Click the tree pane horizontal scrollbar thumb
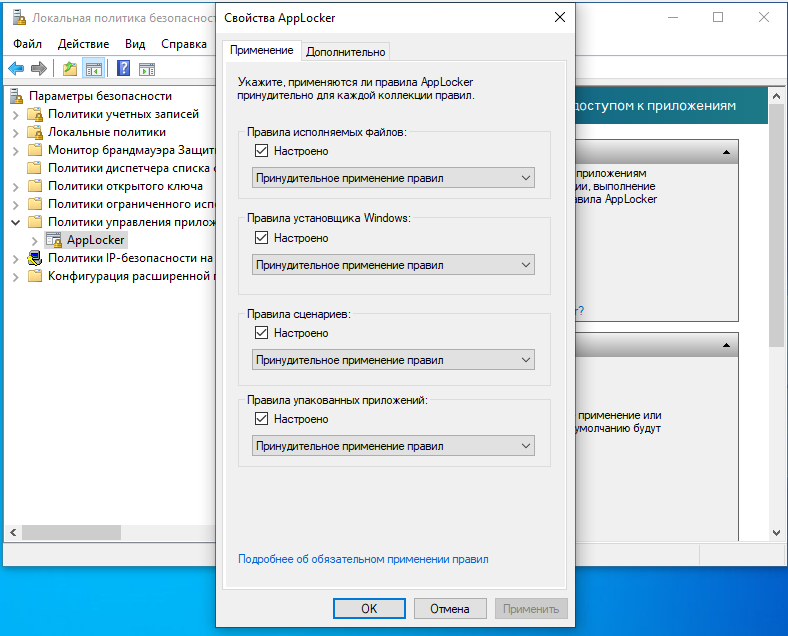 tap(71, 533)
